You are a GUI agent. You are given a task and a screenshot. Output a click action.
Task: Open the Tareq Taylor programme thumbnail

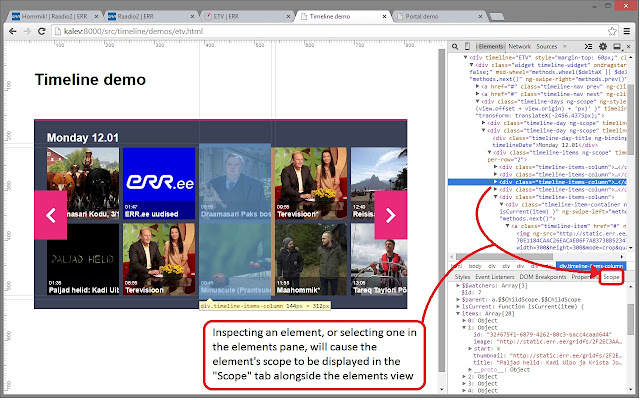pyautogui.click(x=379, y=259)
